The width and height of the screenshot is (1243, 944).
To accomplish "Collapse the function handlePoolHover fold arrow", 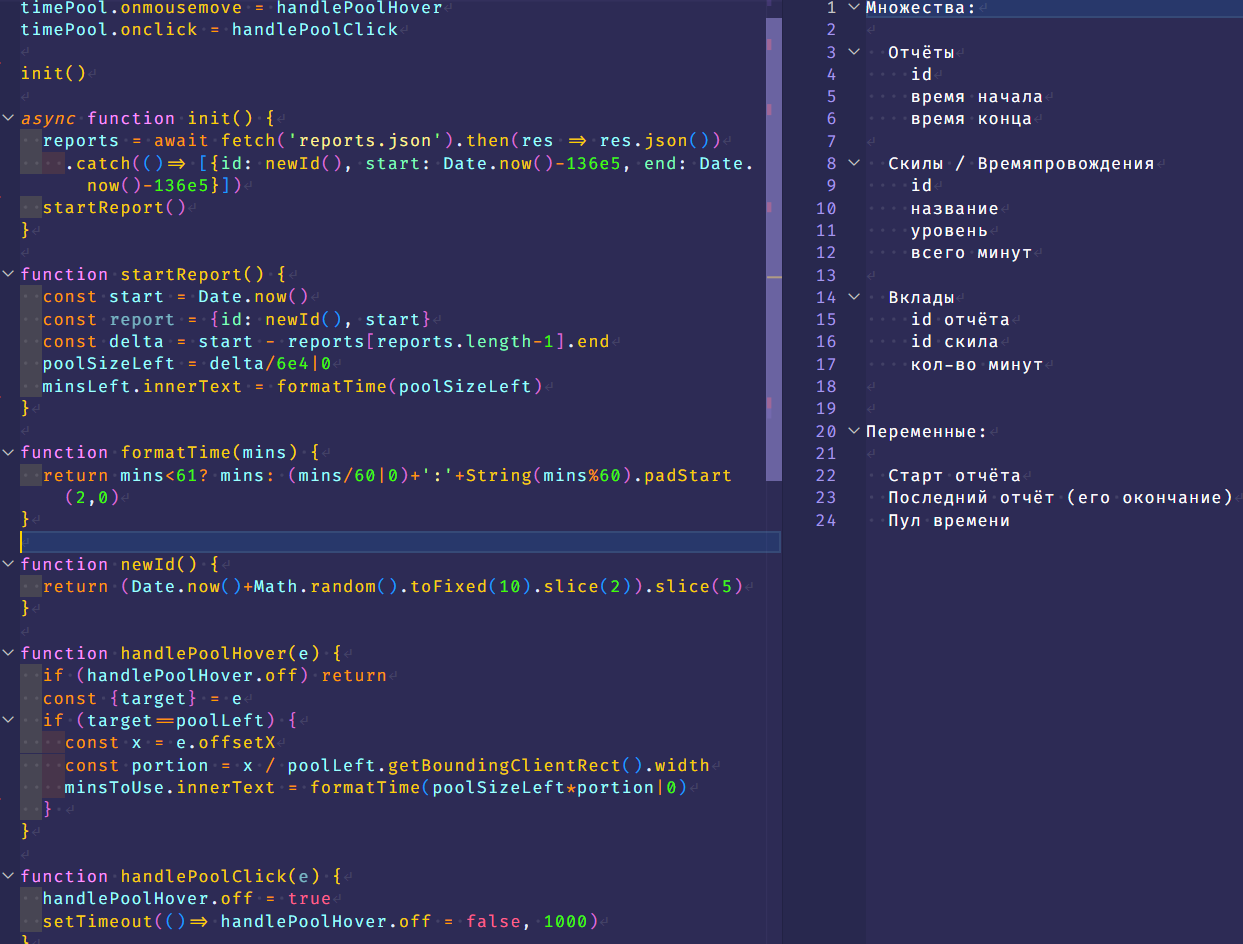I will click(8, 653).
